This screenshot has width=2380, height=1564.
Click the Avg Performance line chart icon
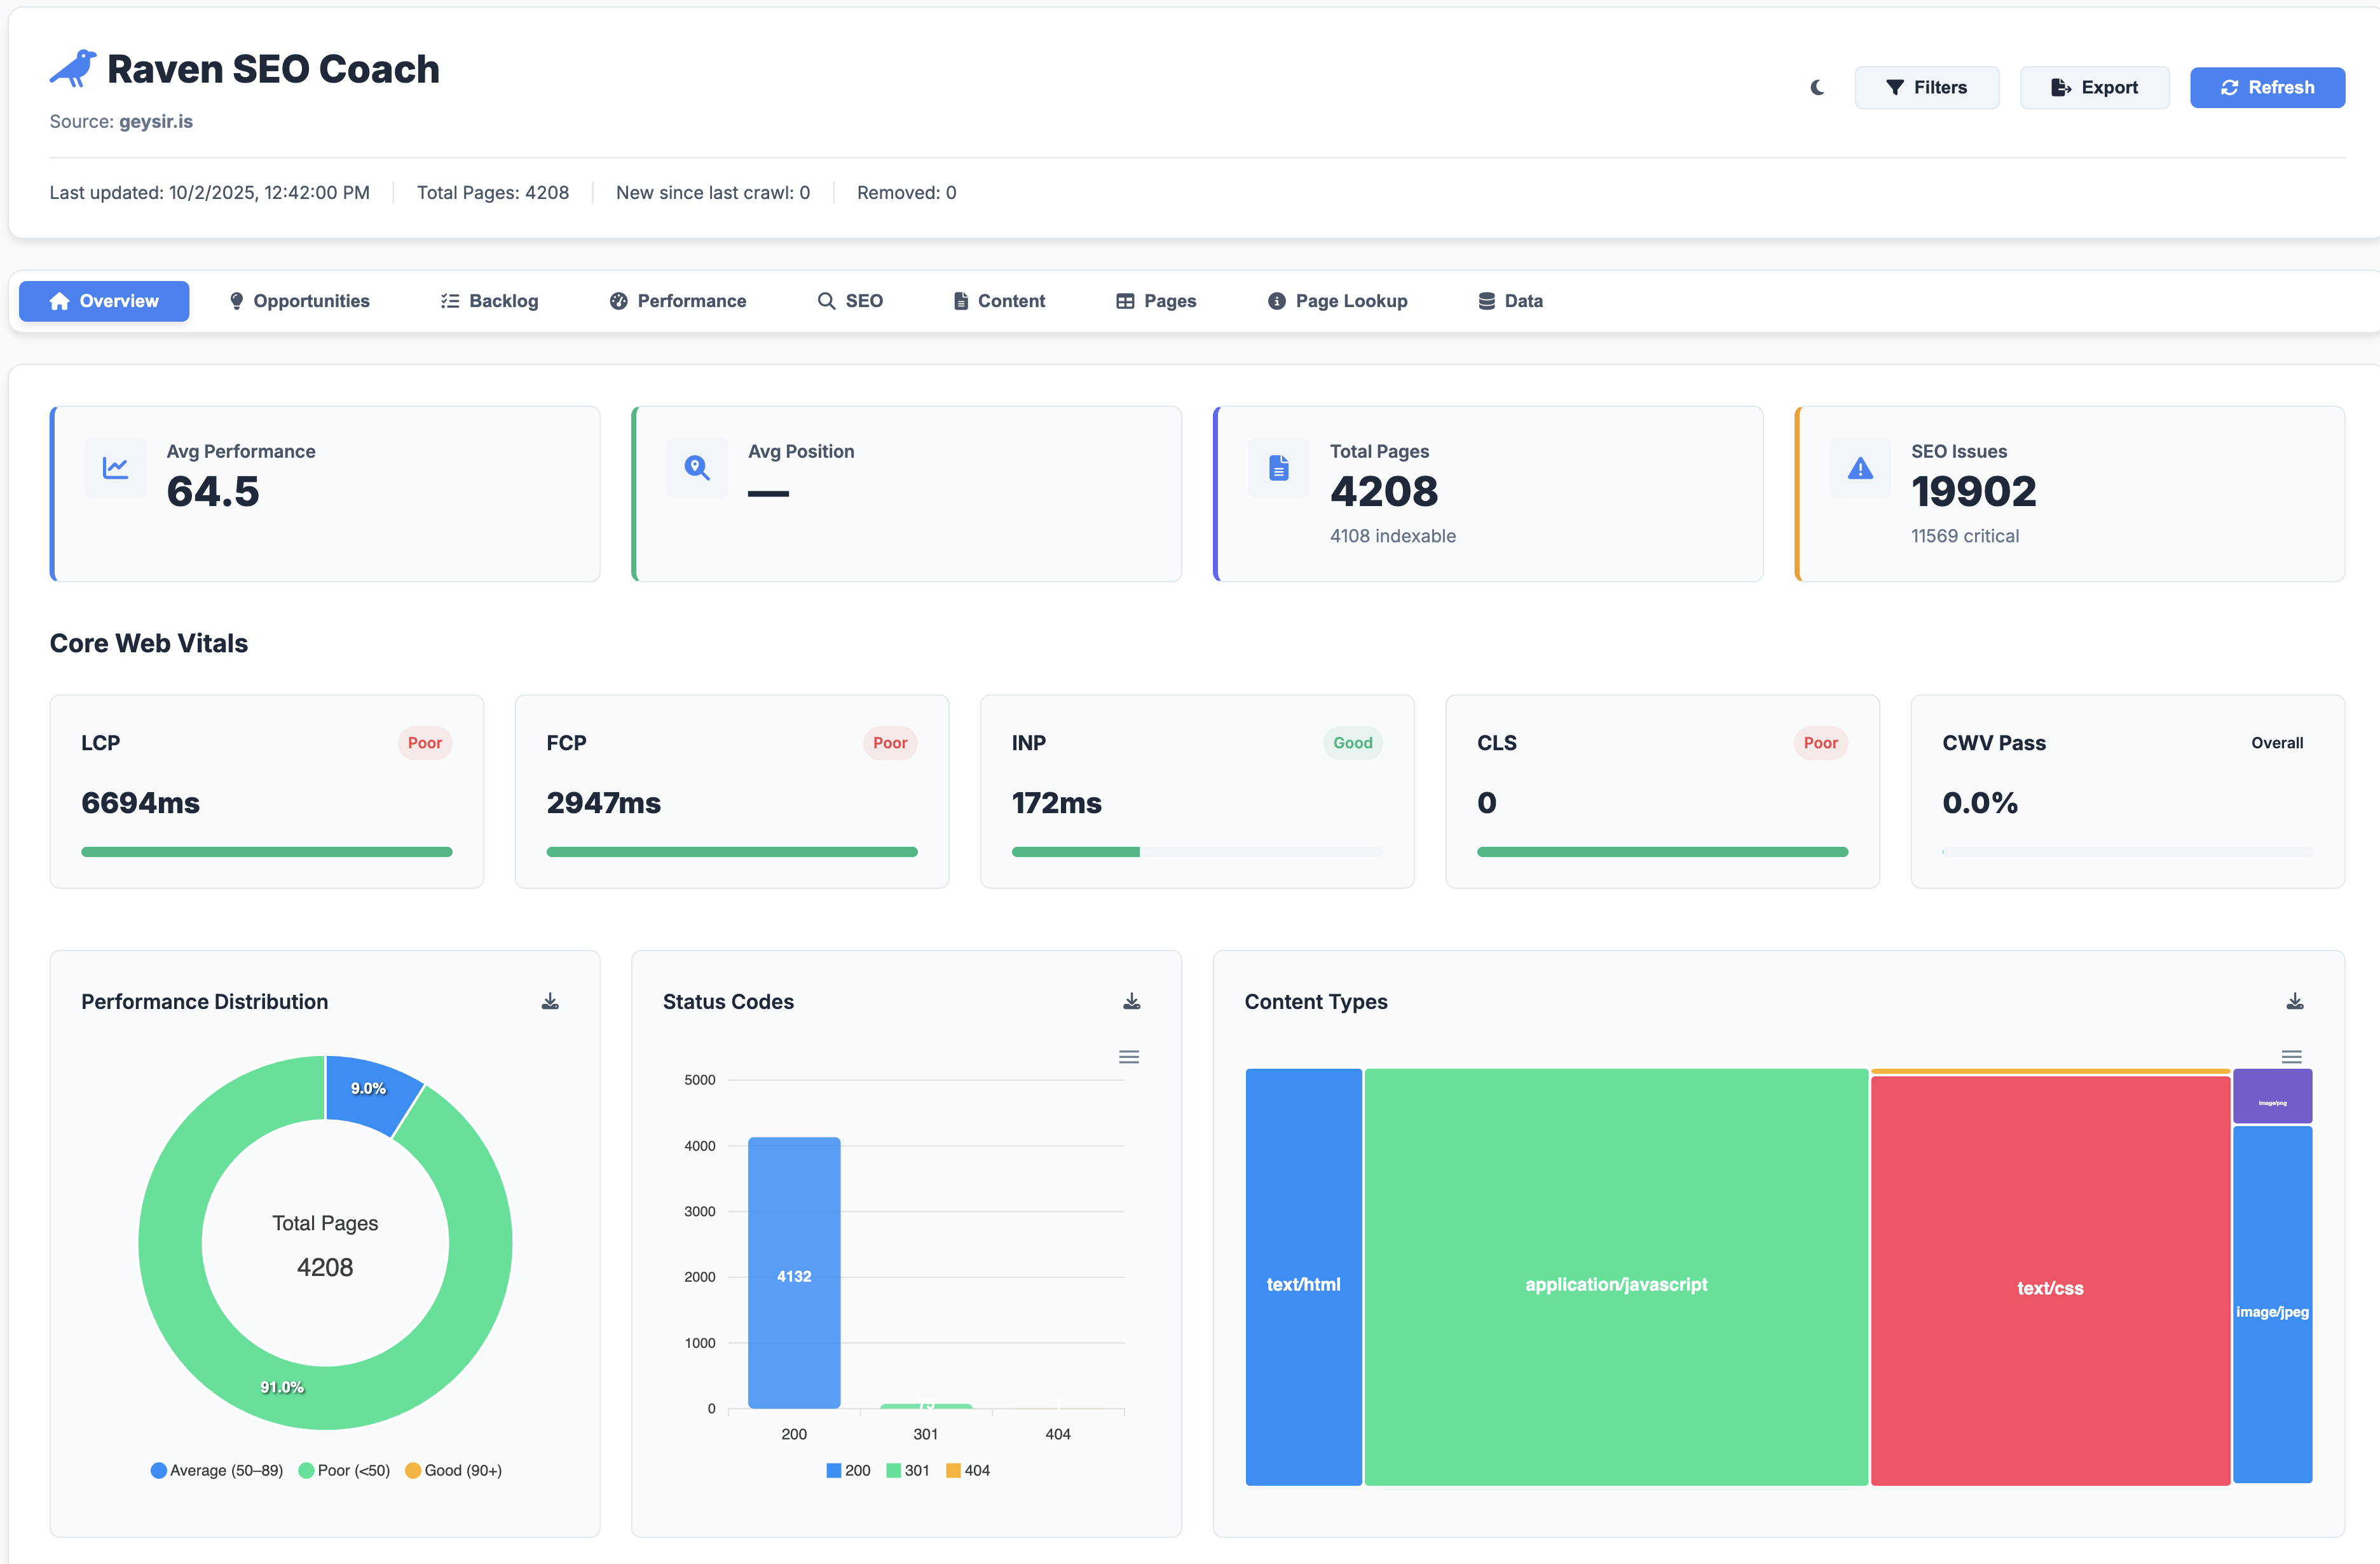115,467
